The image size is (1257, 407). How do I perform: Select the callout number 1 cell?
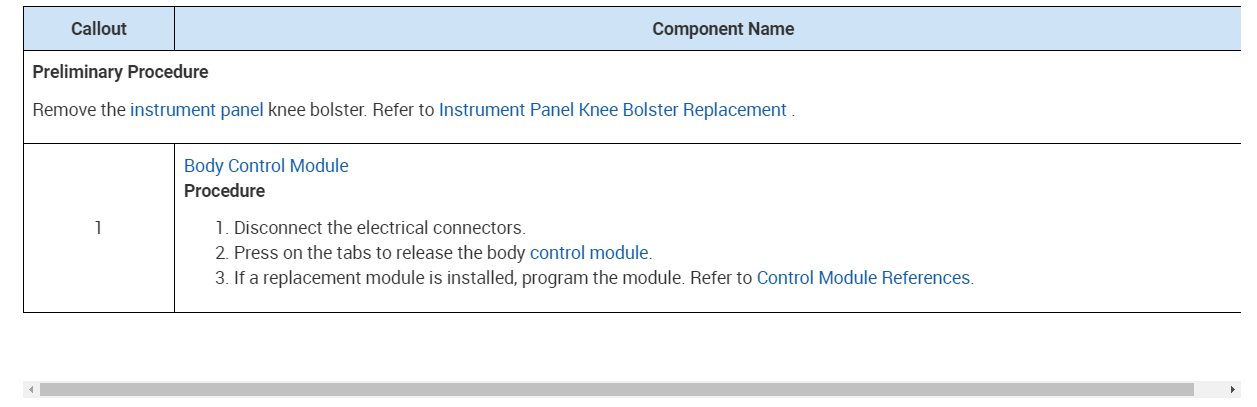[x=98, y=228]
